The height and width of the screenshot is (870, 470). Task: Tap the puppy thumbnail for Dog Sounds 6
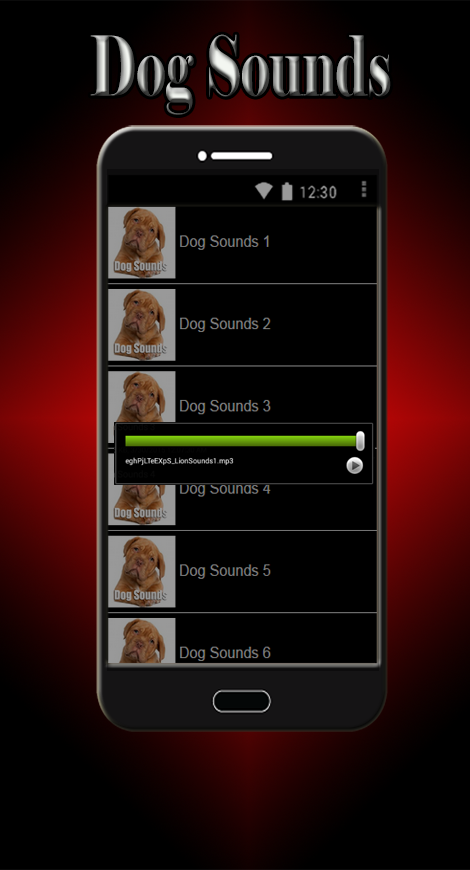click(x=142, y=640)
